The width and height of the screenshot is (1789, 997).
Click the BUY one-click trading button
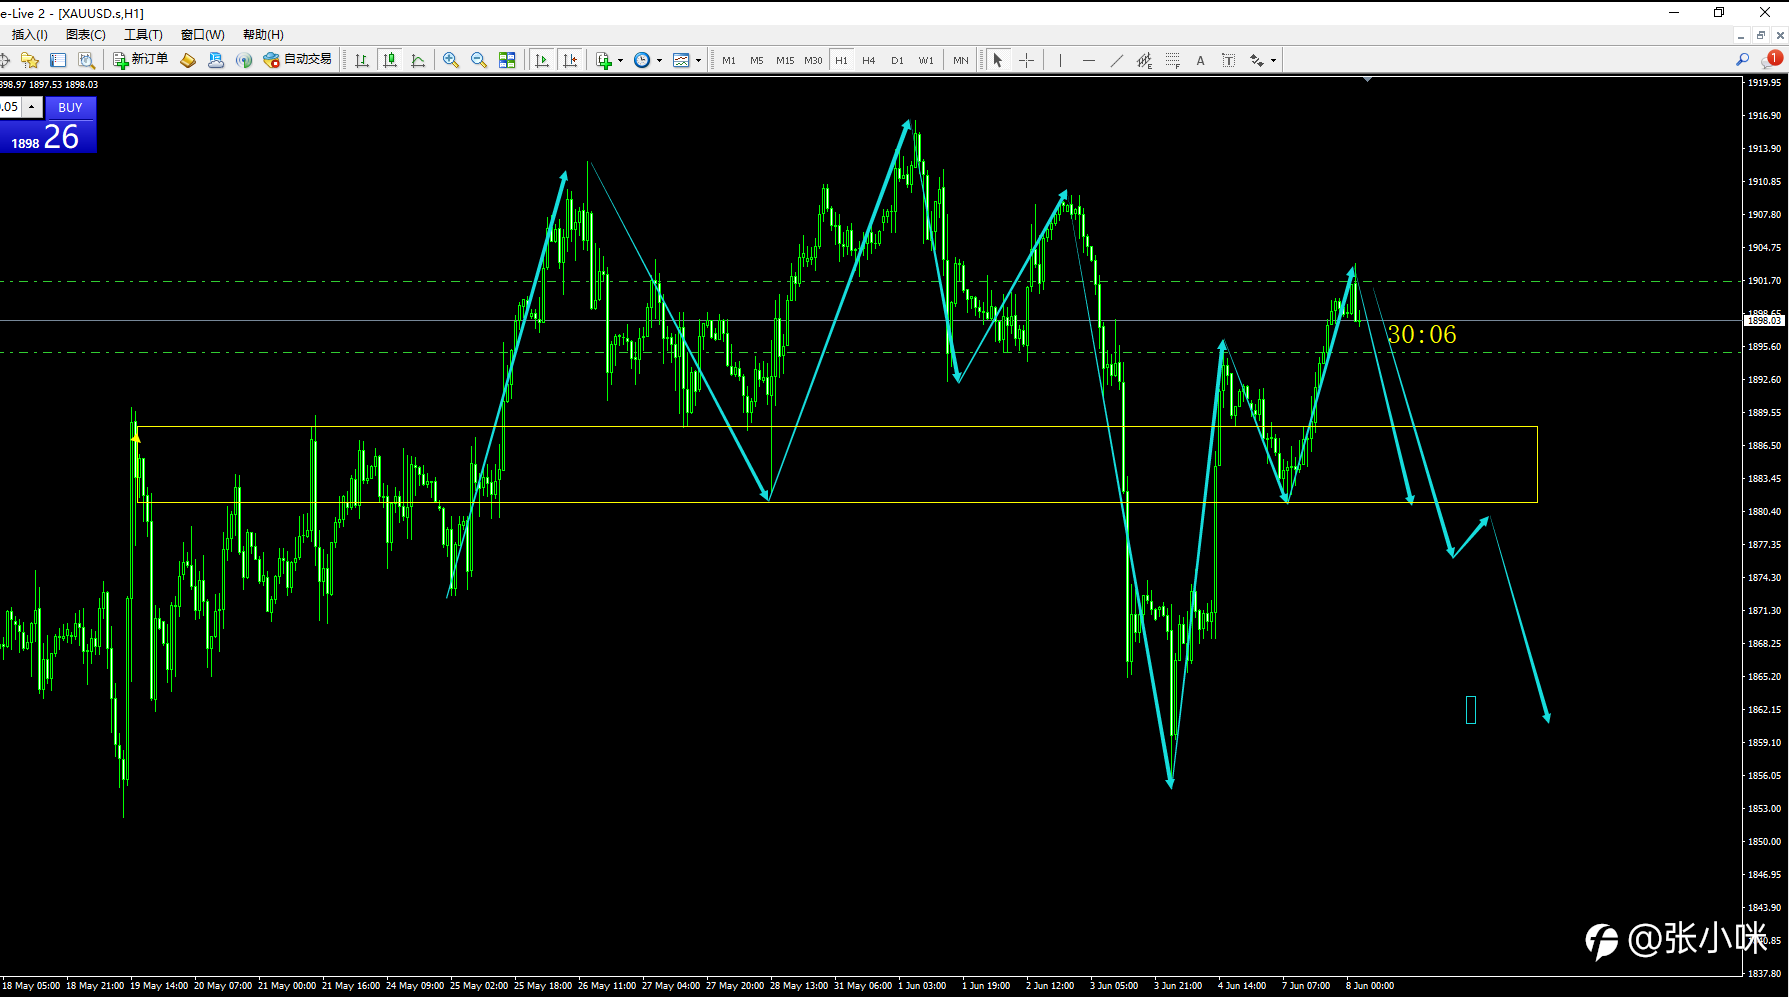click(x=70, y=107)
